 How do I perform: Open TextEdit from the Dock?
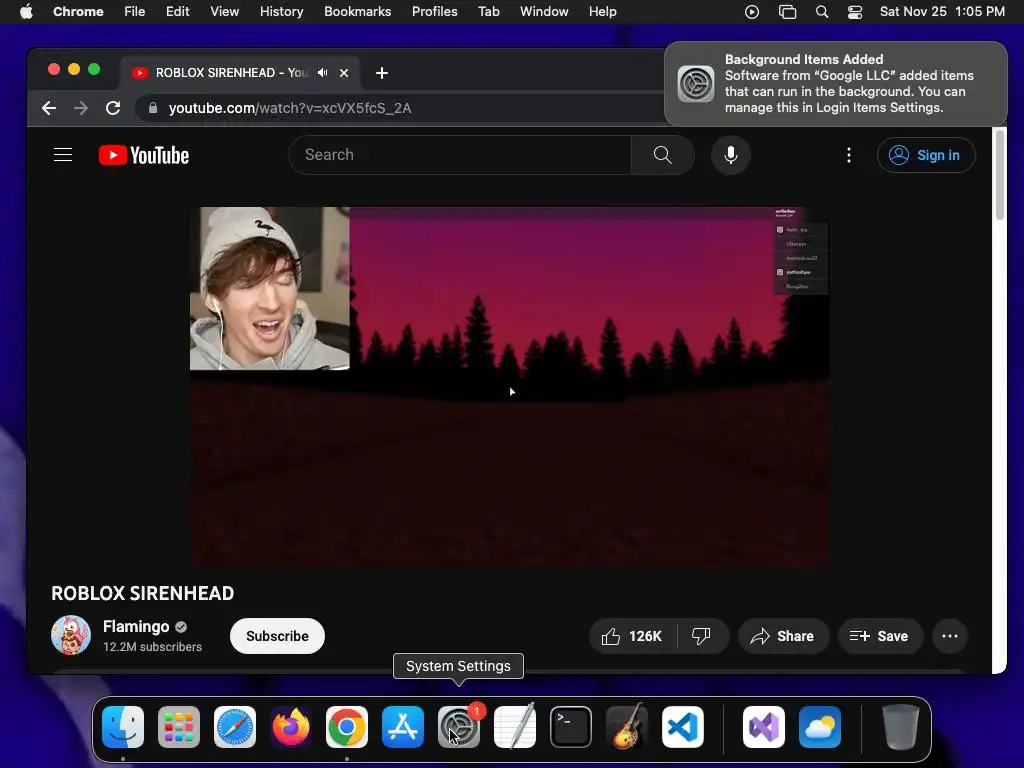[515, 727]
